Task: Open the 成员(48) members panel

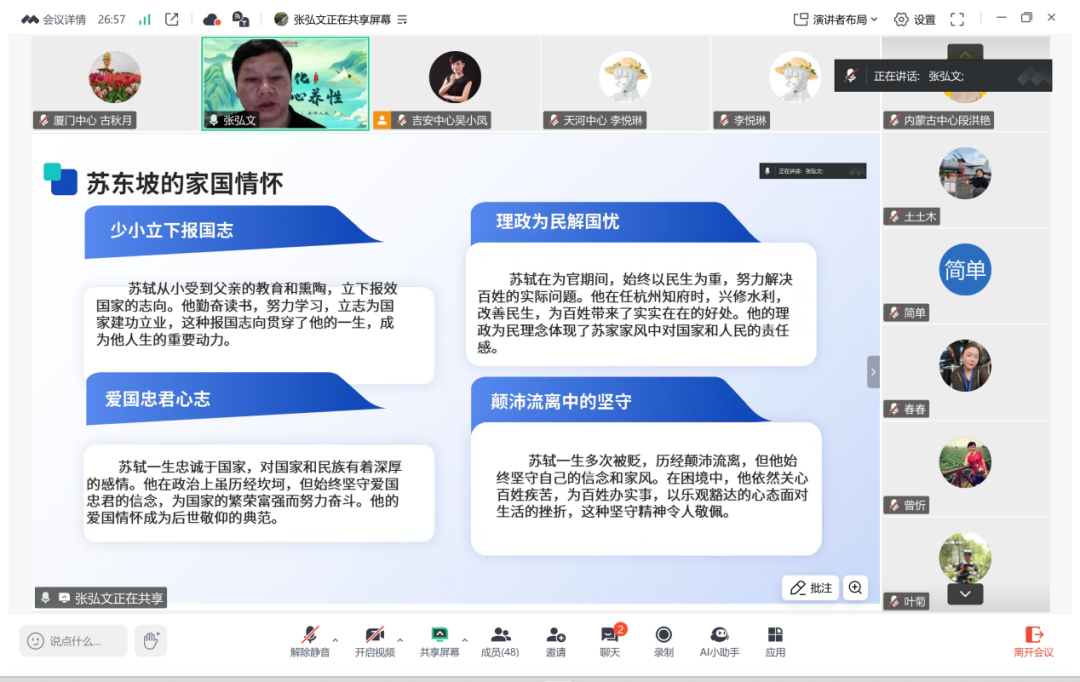Action: (x=500, y=640)
